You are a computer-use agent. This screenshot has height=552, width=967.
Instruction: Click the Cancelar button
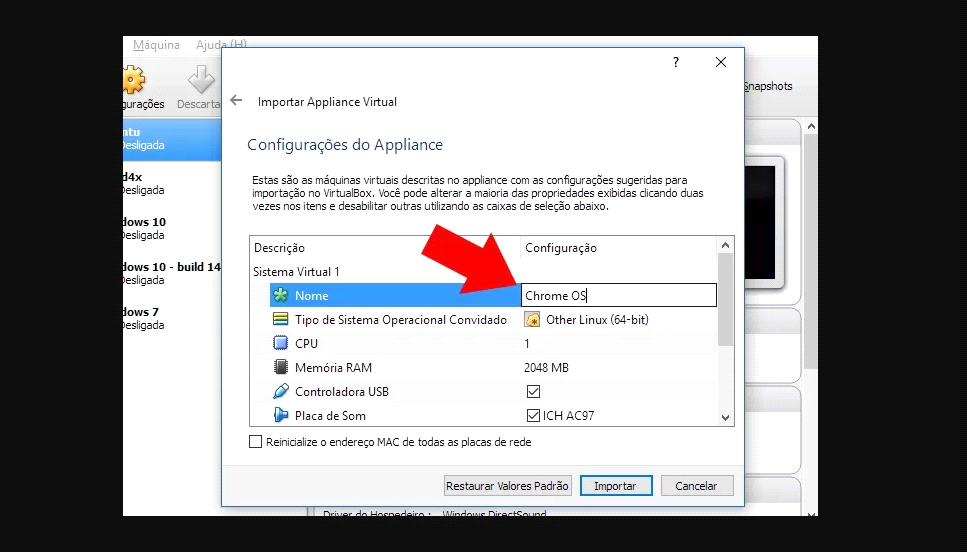pyautogui.click(x=696, y=485)
